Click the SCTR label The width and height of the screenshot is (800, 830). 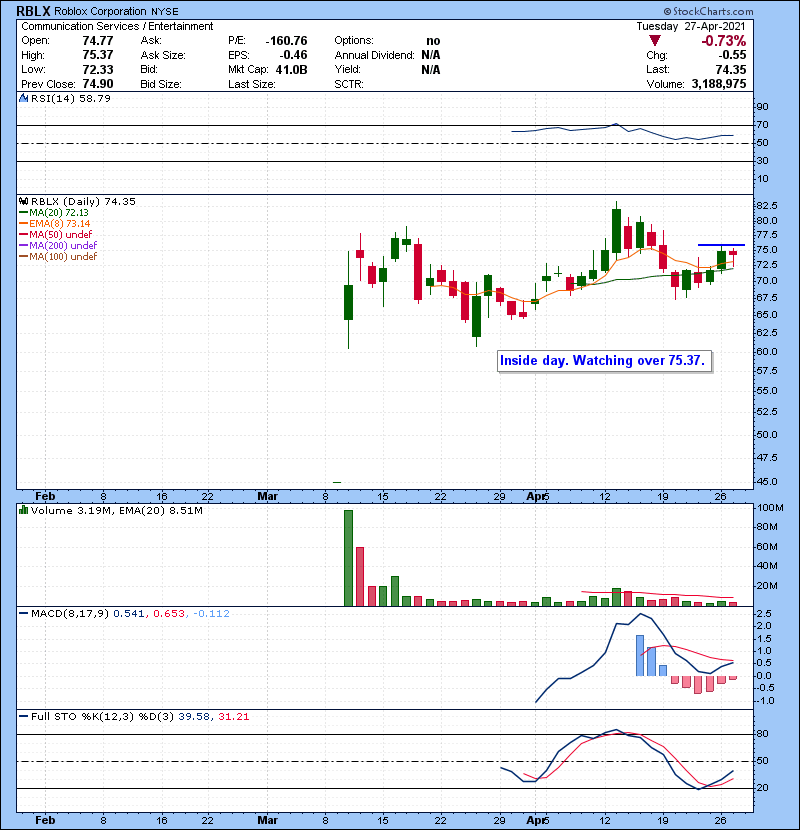pyautogui.click(x=349, y=84)
